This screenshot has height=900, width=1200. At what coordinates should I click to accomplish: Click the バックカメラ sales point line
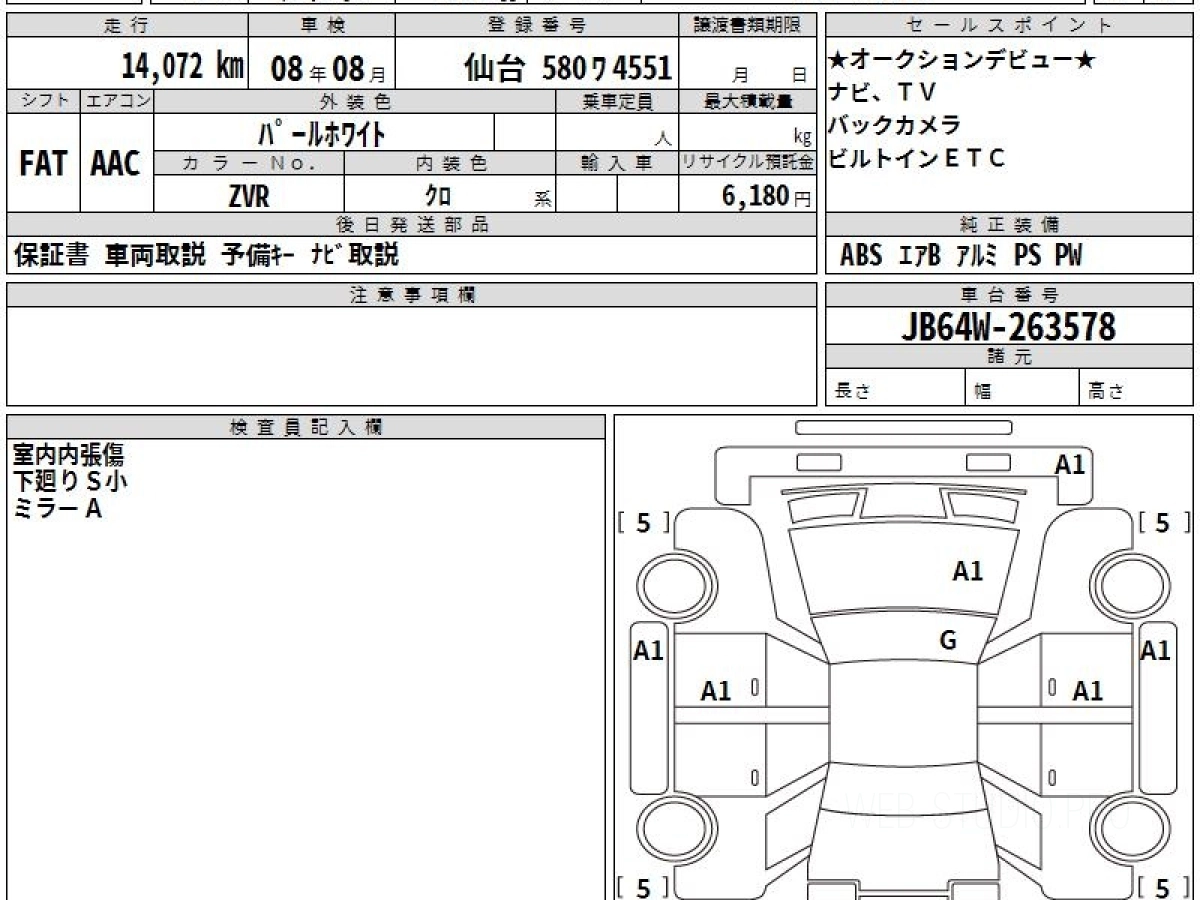click(x=895, y=125)
